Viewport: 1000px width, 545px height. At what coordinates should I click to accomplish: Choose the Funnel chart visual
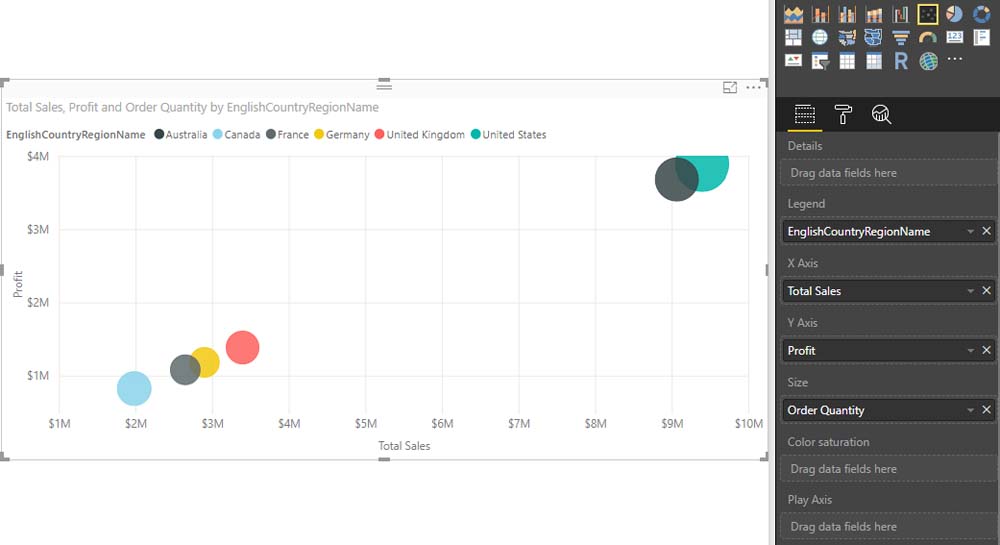pos(900,38)
